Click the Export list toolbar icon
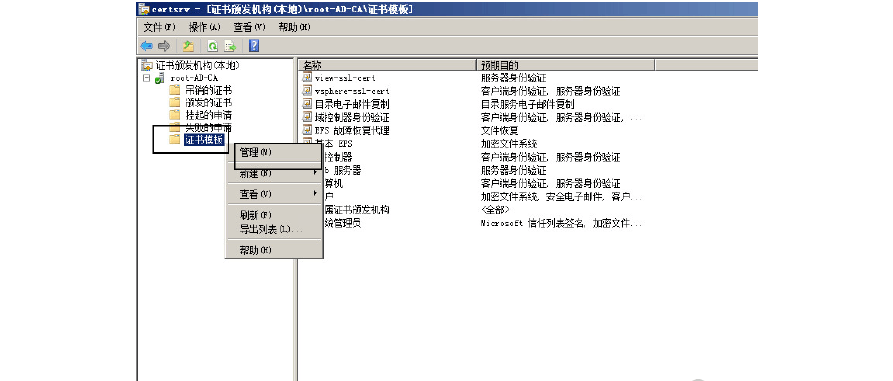The height and width of the screenshot is (381, 893). click(230, 46)
